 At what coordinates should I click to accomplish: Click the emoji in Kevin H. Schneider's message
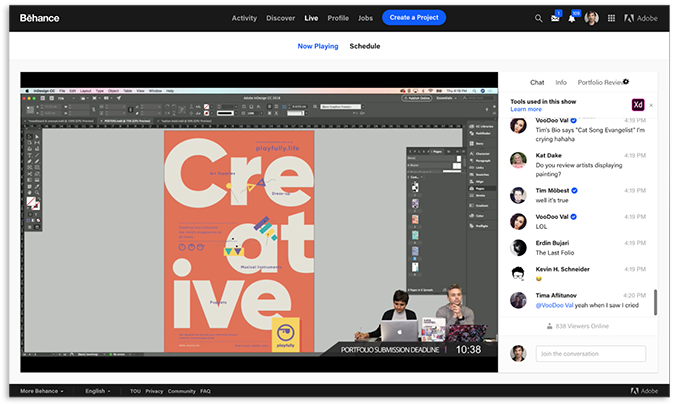coord(539,279)
